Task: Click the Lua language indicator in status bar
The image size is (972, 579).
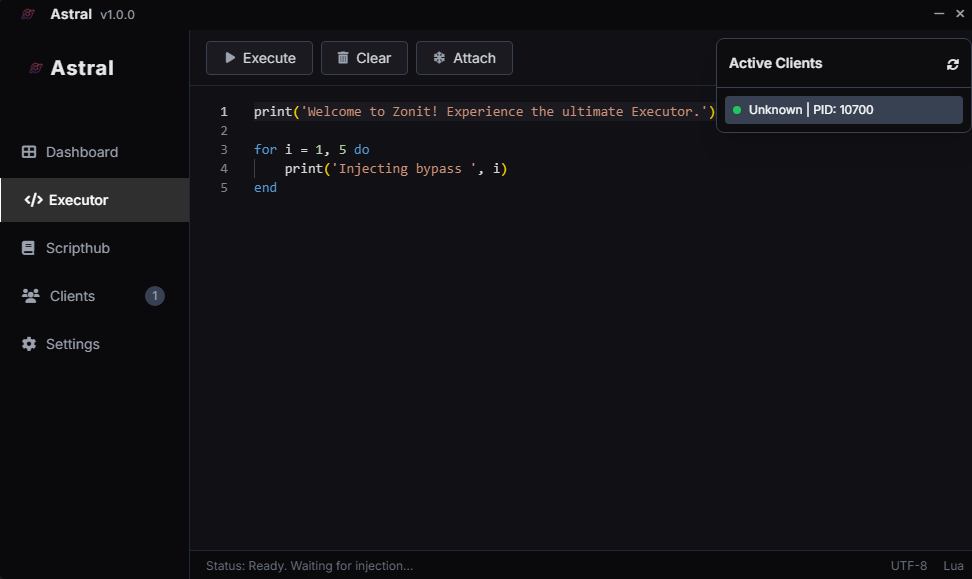Action: tap(953, 566)
